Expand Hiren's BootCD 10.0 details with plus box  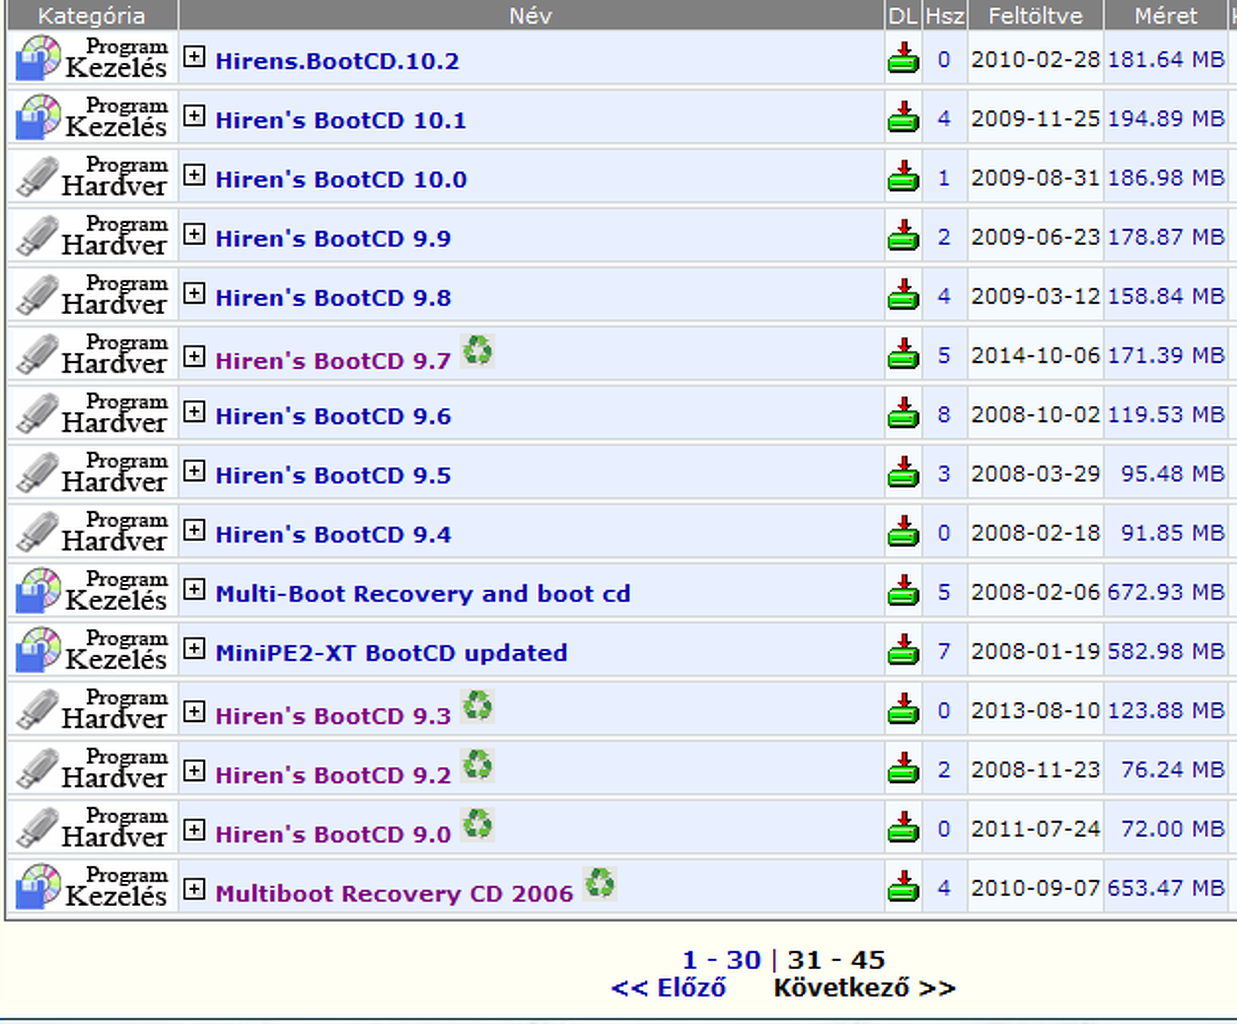pos(194,174)
